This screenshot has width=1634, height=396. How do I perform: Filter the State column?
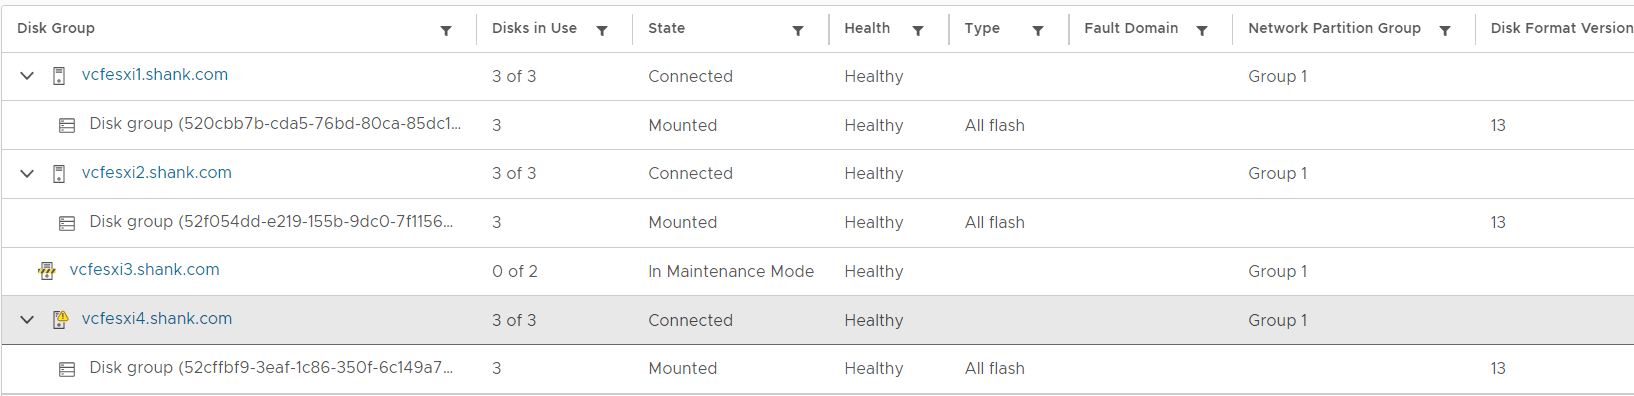(x=798, y=30)
